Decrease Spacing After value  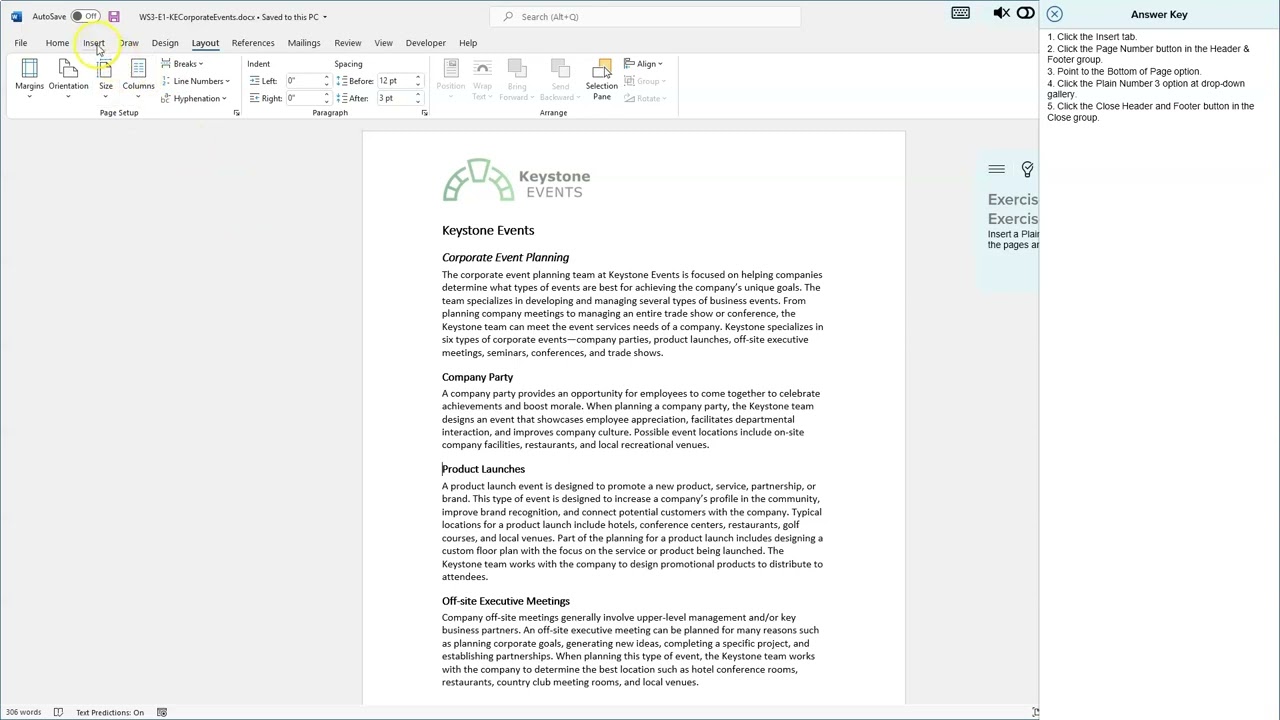418,101
